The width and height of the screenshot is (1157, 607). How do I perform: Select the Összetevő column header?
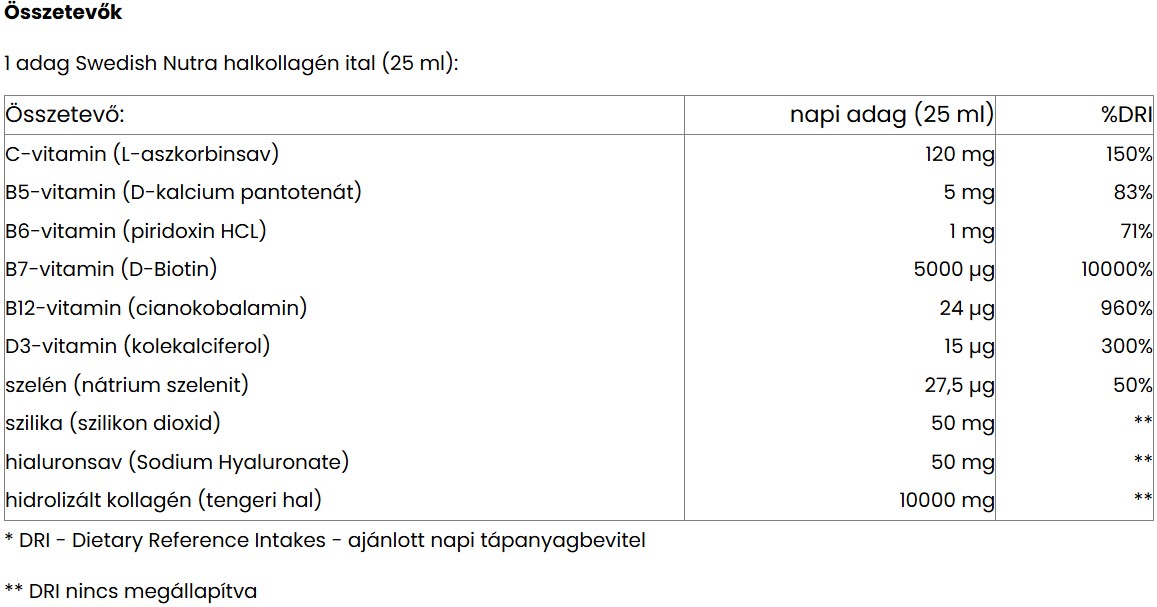(65, 115)
